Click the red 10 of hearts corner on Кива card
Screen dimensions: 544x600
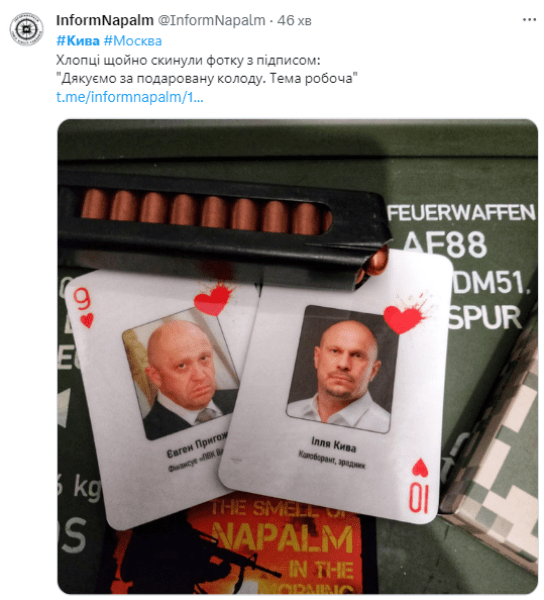coord(419,485)
